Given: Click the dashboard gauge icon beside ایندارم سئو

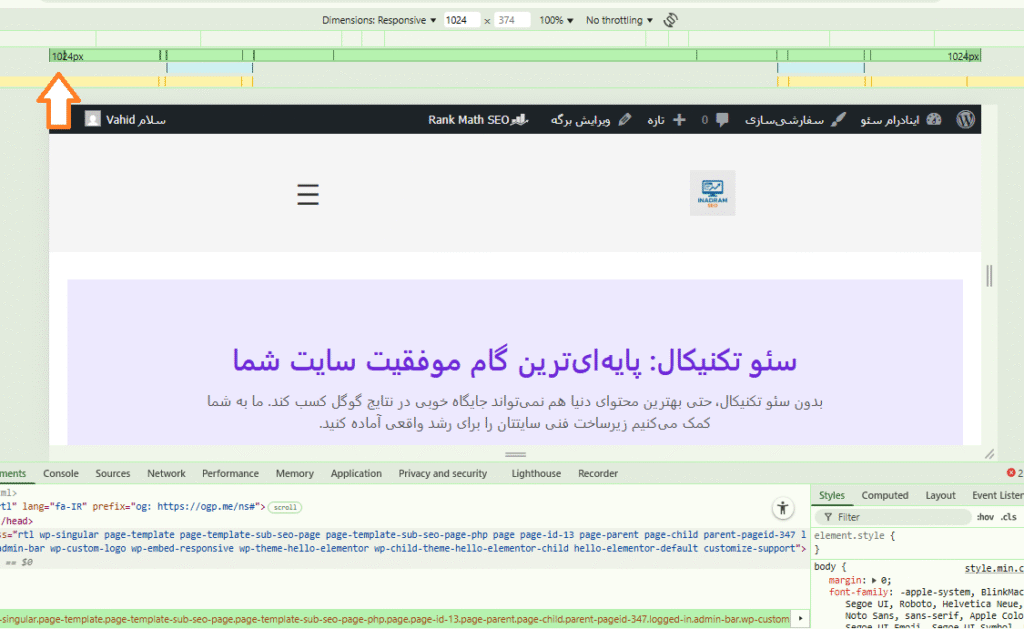Looking at the screenshot, I should pos(934,120).
